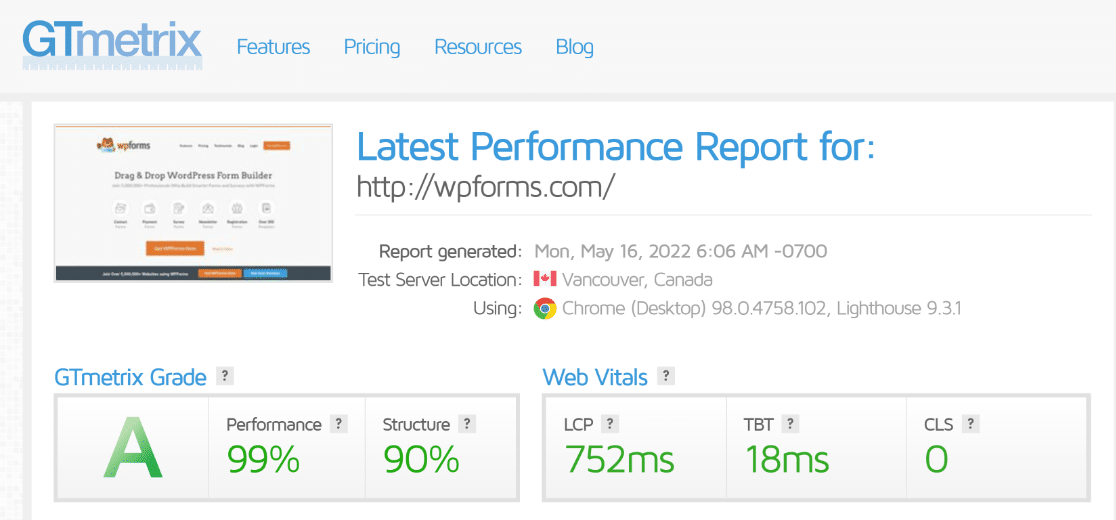Image resolution: width=1116 pixels, height=520 pixels.
Task: Click Vancouver, Canada server location text
Action: click(637, 280)
